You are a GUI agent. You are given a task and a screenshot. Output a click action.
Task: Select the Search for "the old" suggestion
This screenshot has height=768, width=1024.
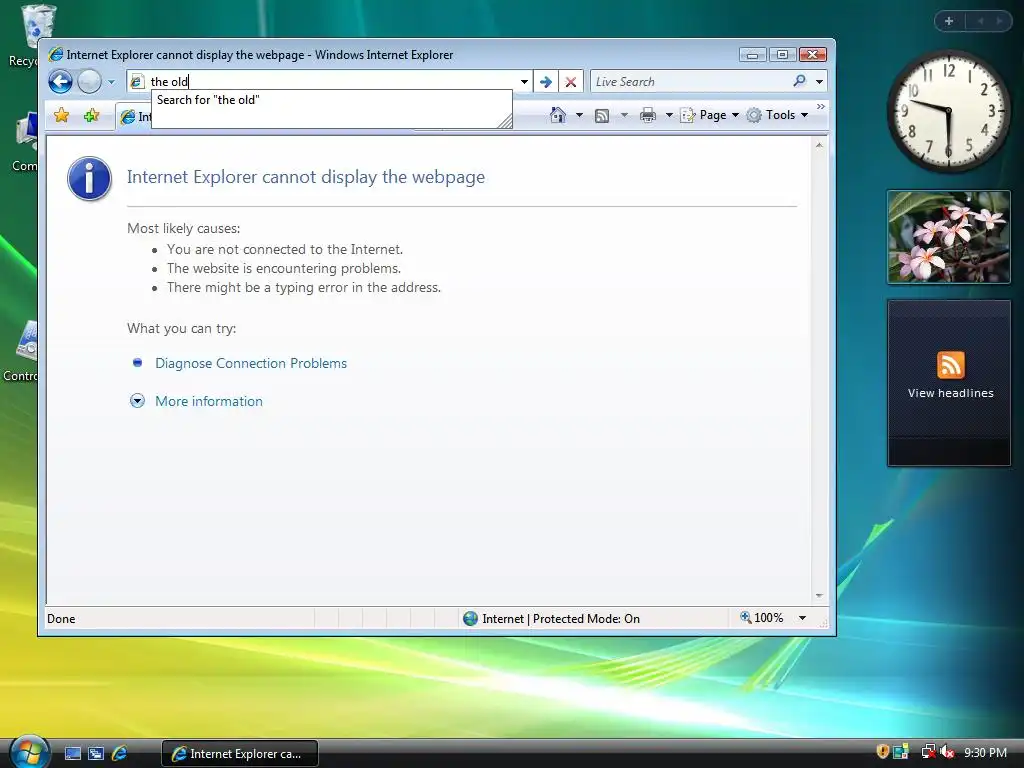click(331, 100)
